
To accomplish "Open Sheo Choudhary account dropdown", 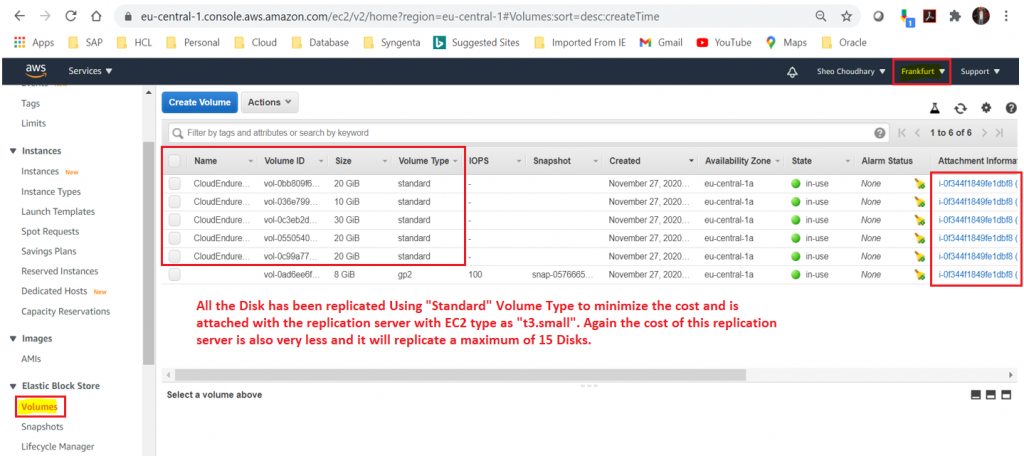I will (851, 71).
